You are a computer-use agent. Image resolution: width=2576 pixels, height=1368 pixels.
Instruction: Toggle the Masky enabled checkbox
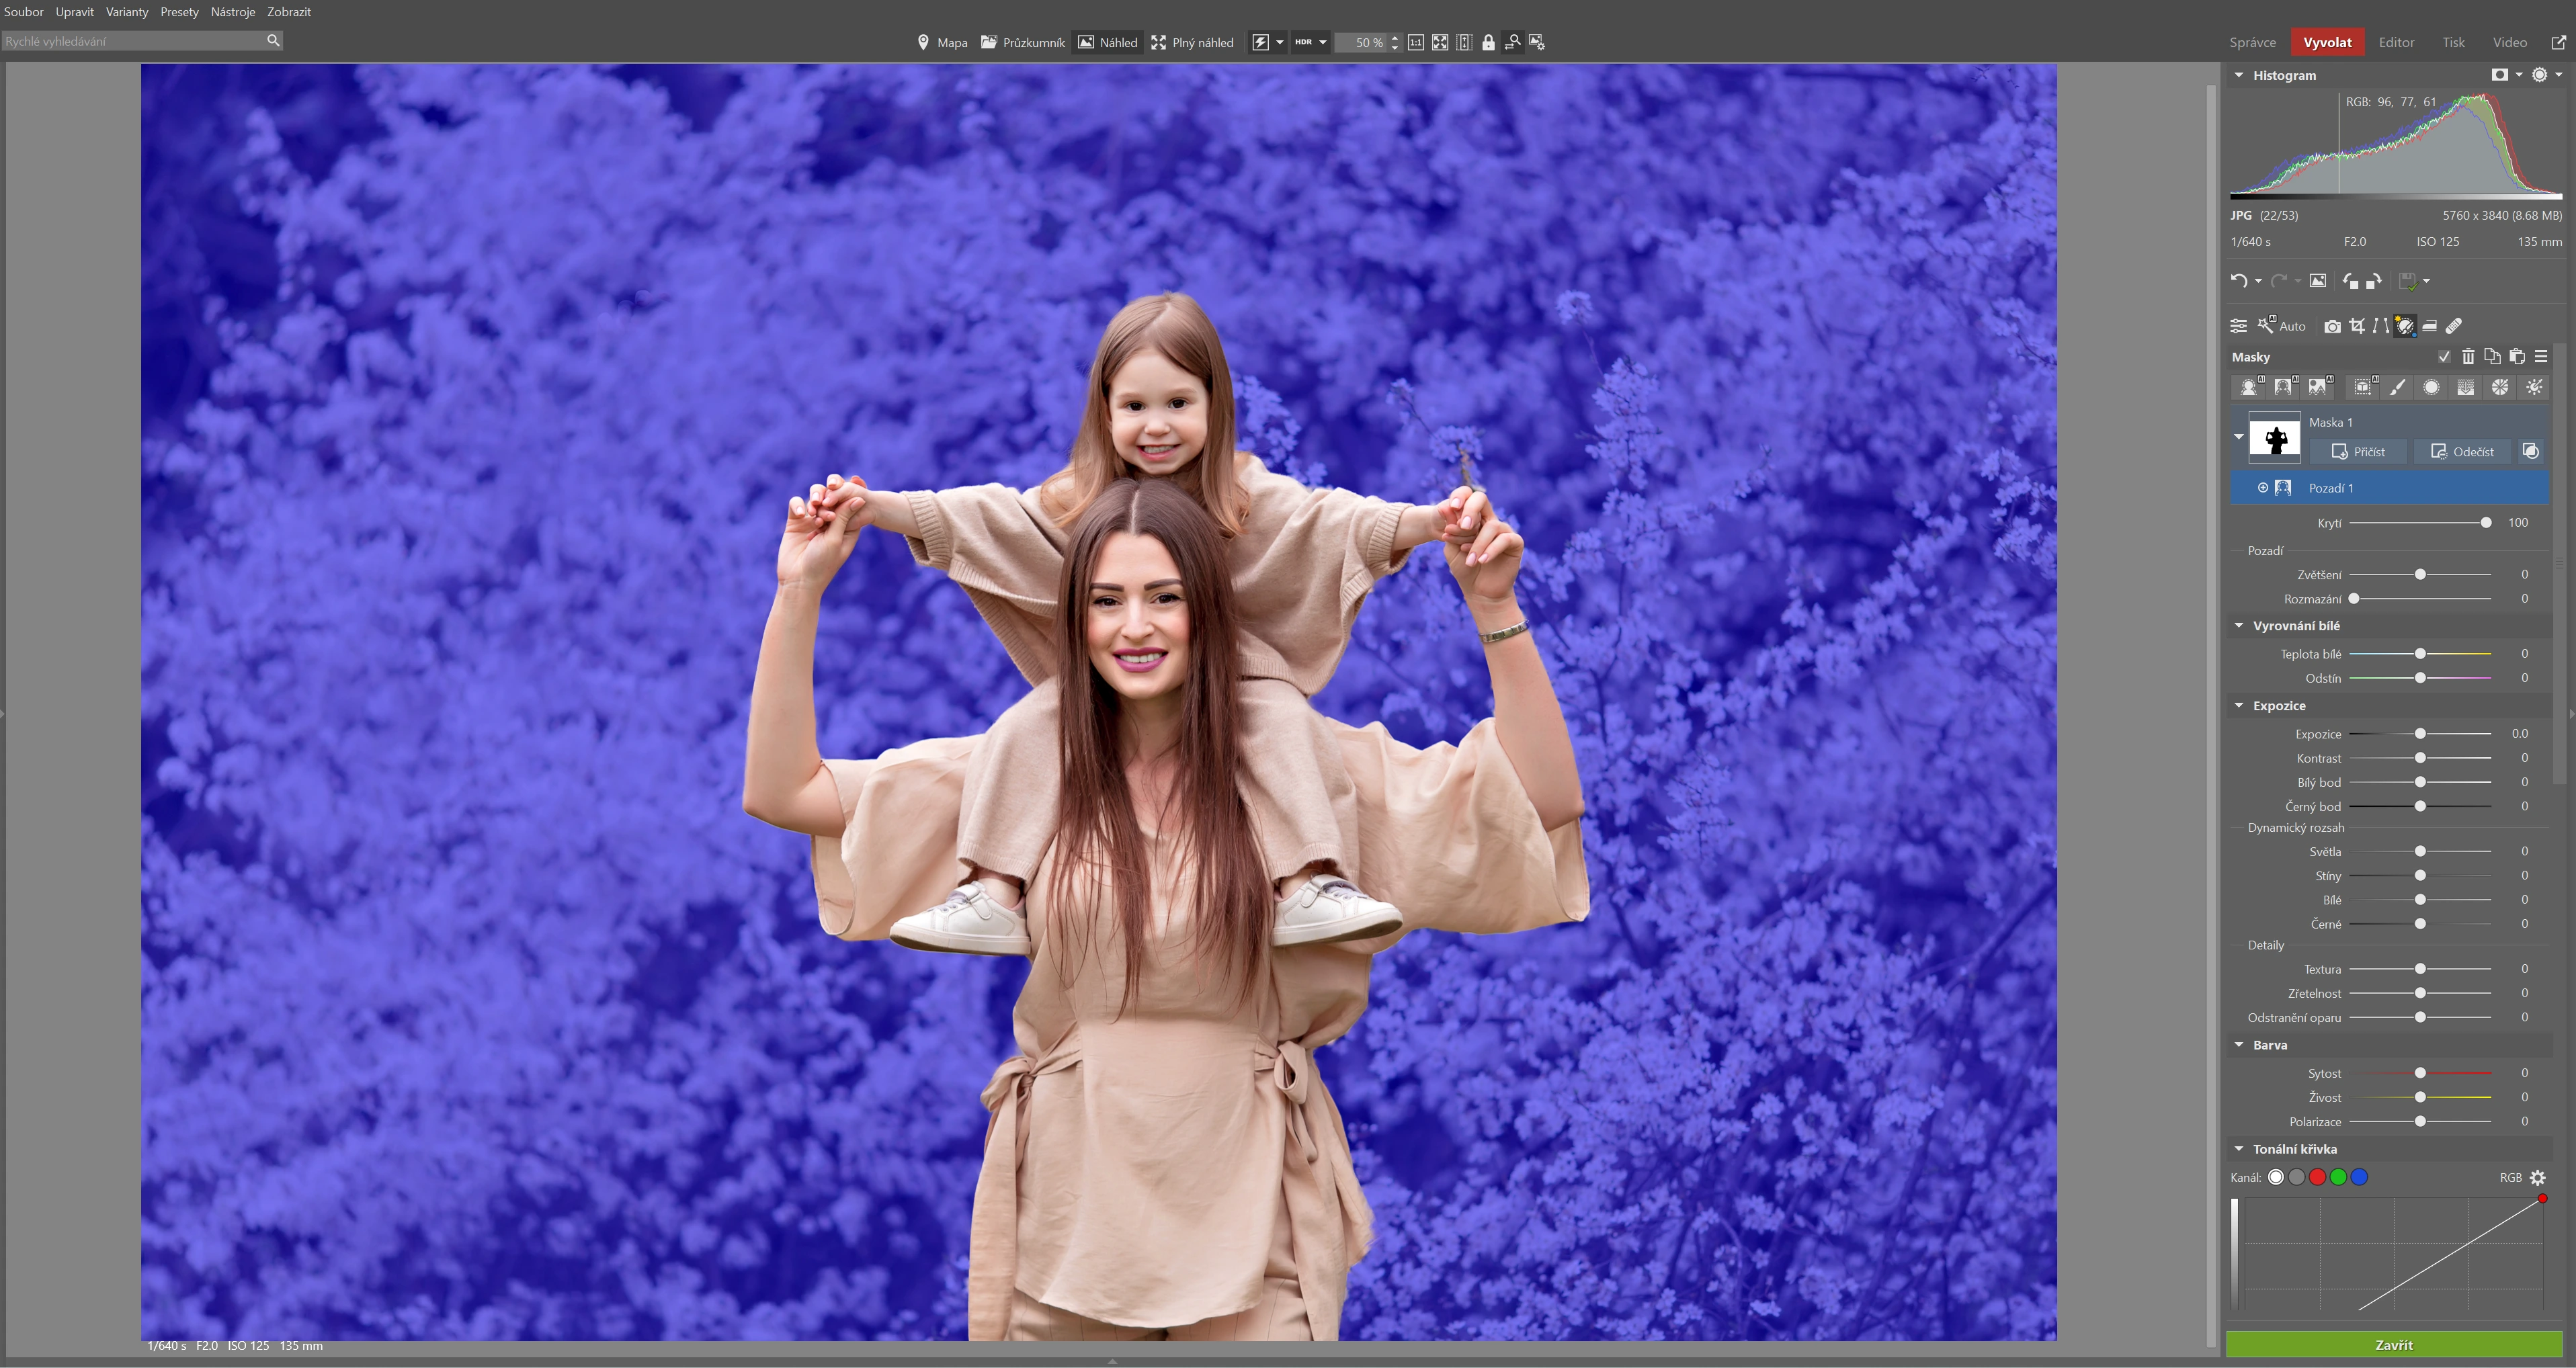pyautogui.click(x=2444, y=357)
